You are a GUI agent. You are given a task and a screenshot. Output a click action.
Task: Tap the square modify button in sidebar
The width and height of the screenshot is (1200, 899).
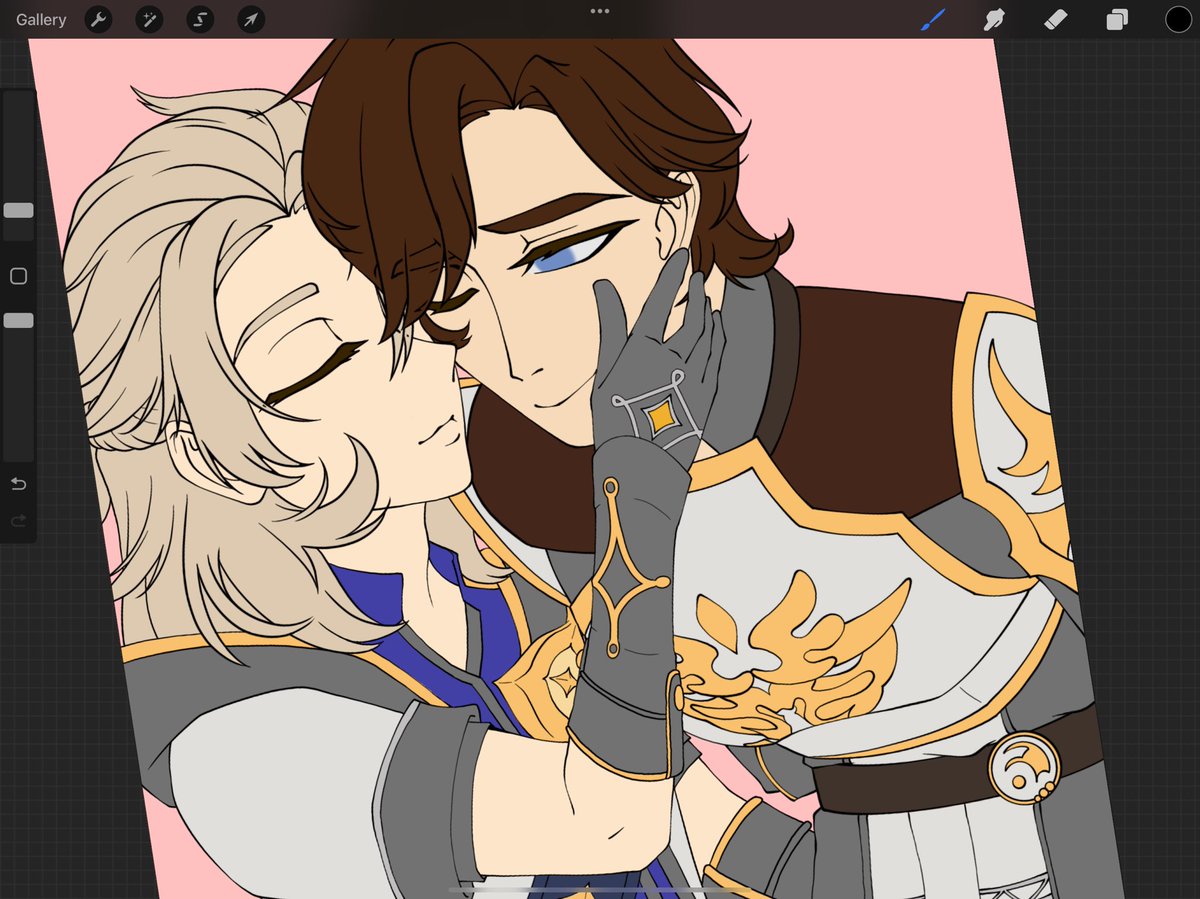click(18, 276)
